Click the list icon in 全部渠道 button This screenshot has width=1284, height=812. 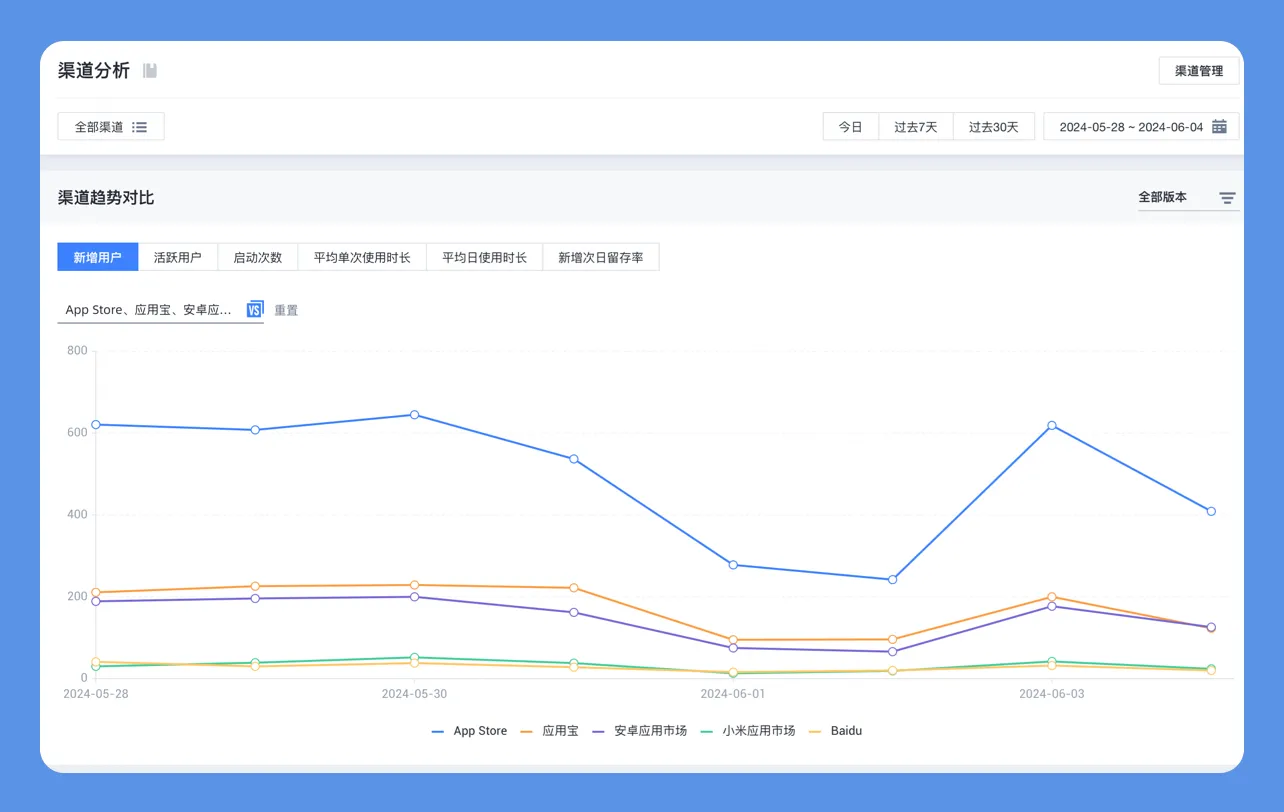(x=140, y=127)
